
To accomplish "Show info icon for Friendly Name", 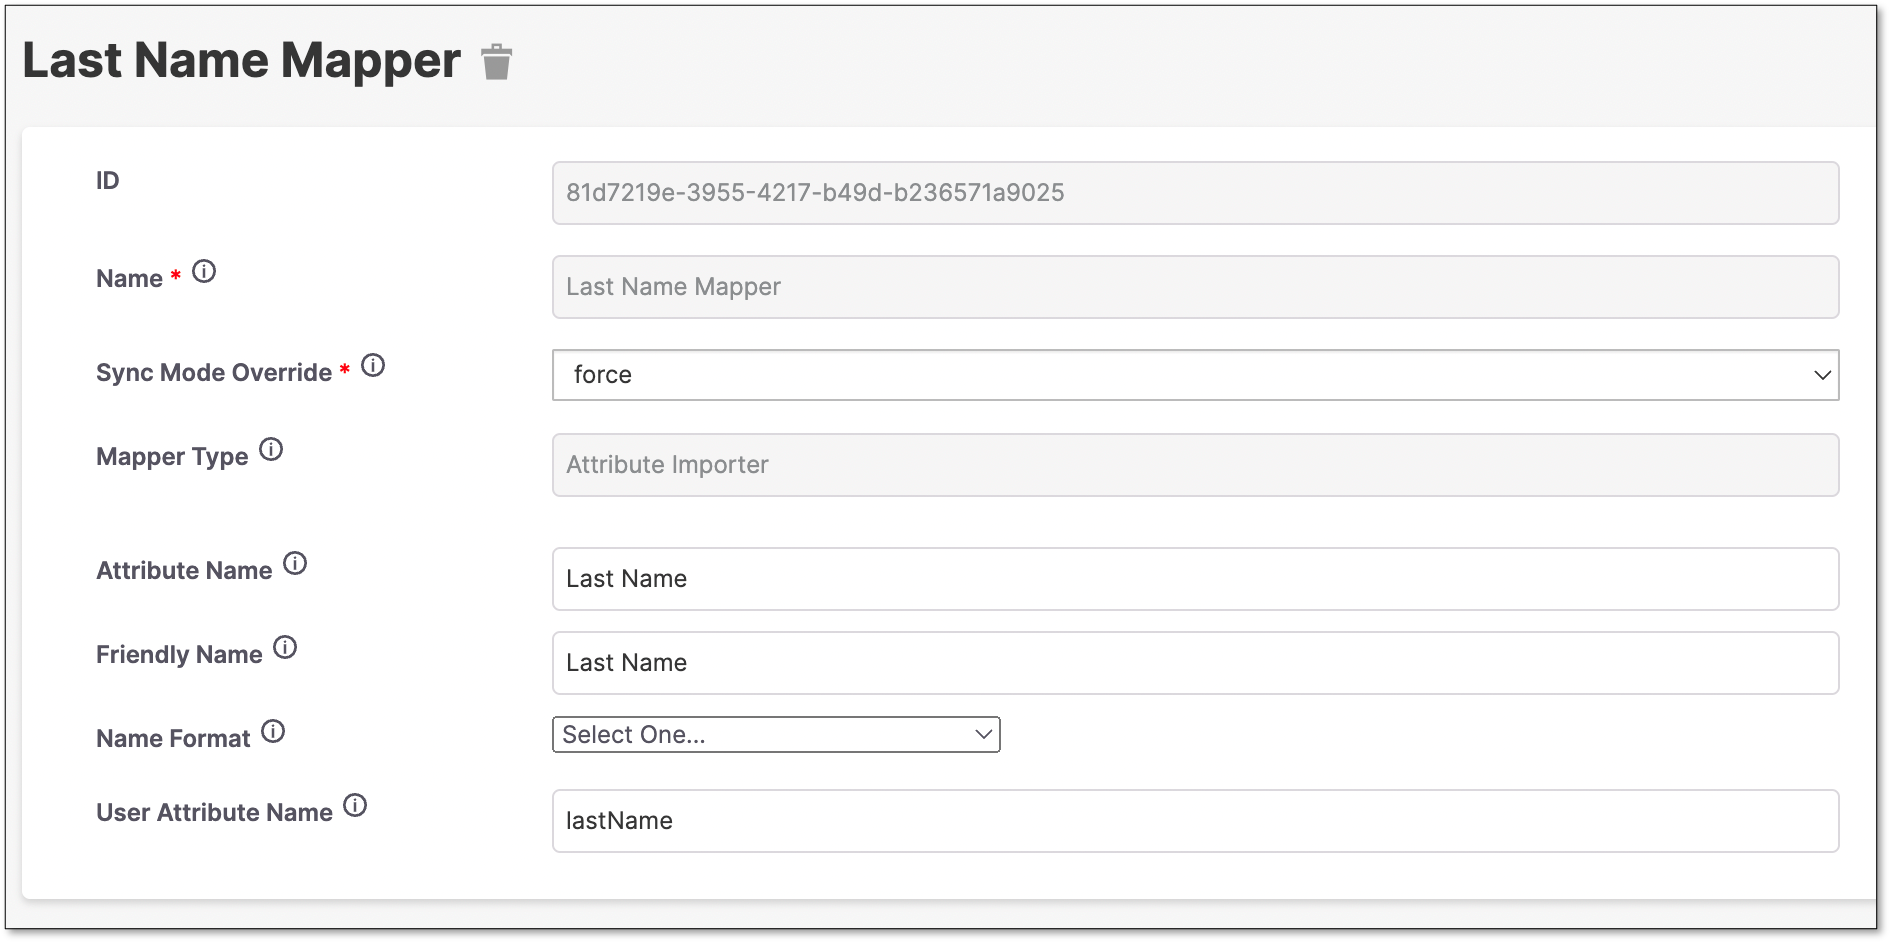I will point(285,648).
